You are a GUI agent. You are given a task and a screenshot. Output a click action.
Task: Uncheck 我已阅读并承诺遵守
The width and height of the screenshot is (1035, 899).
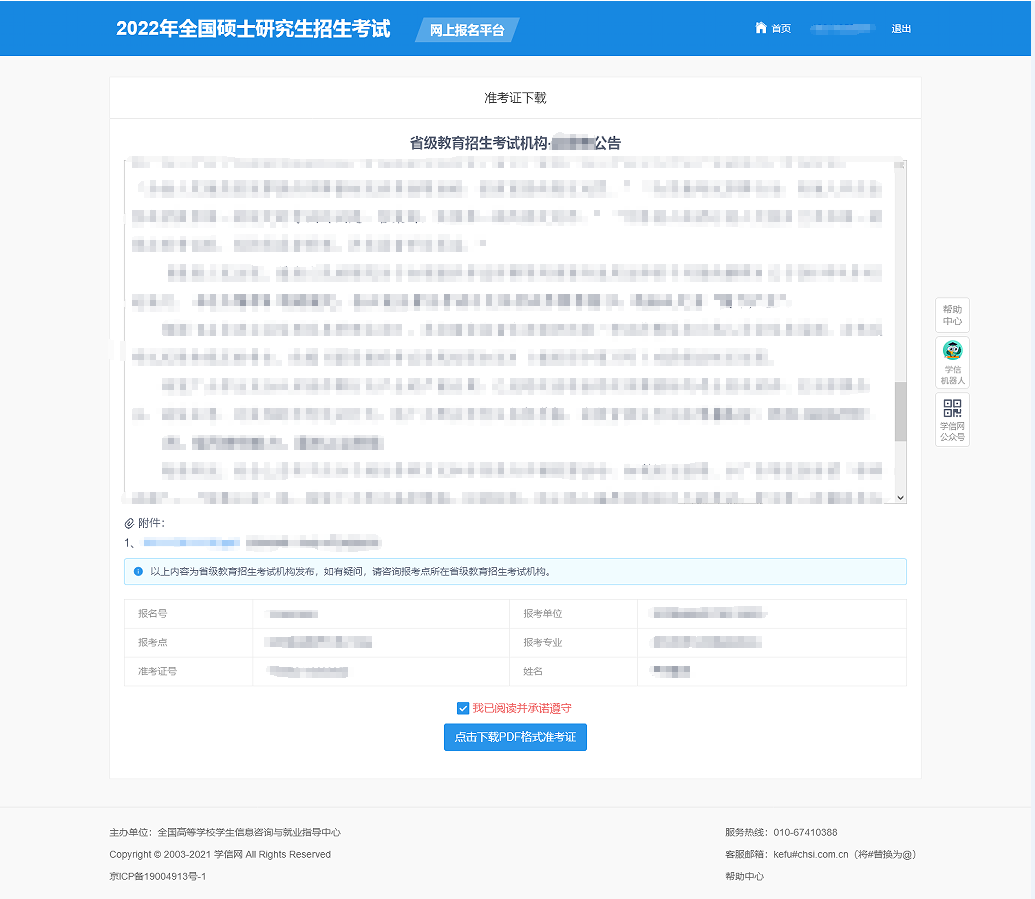(463, 708)
